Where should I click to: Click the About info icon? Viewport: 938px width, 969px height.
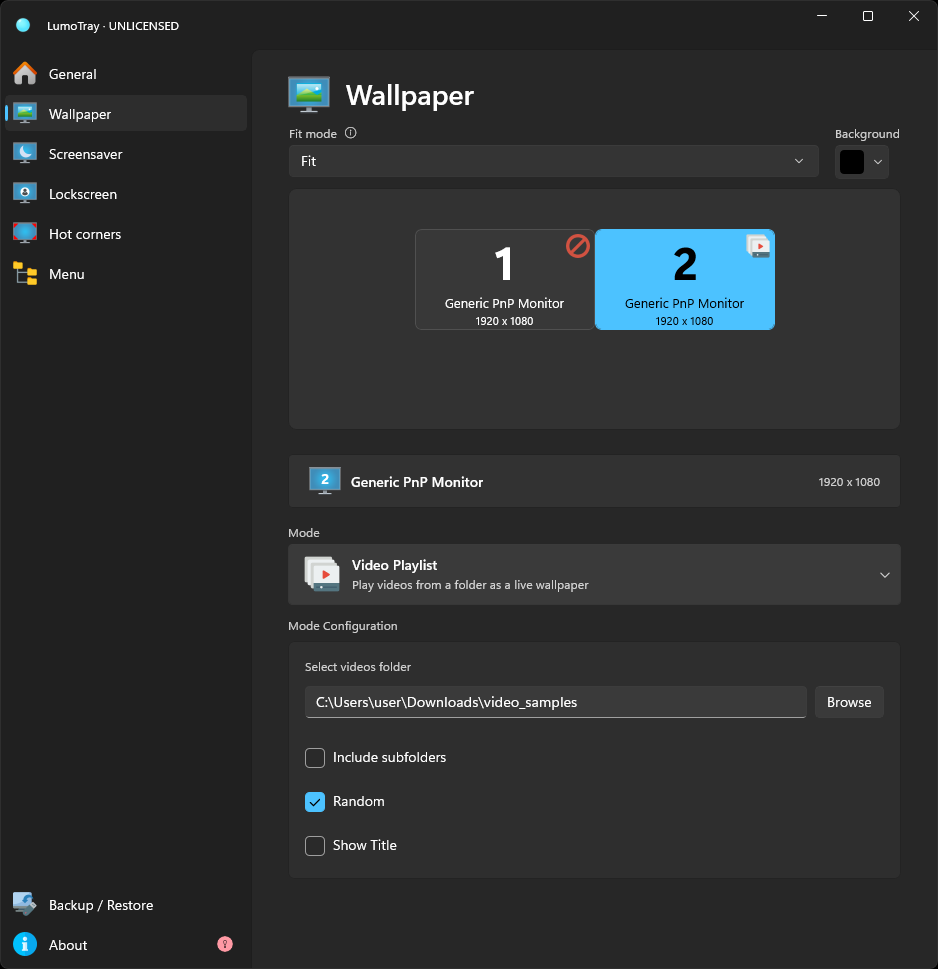coord(25,945)
